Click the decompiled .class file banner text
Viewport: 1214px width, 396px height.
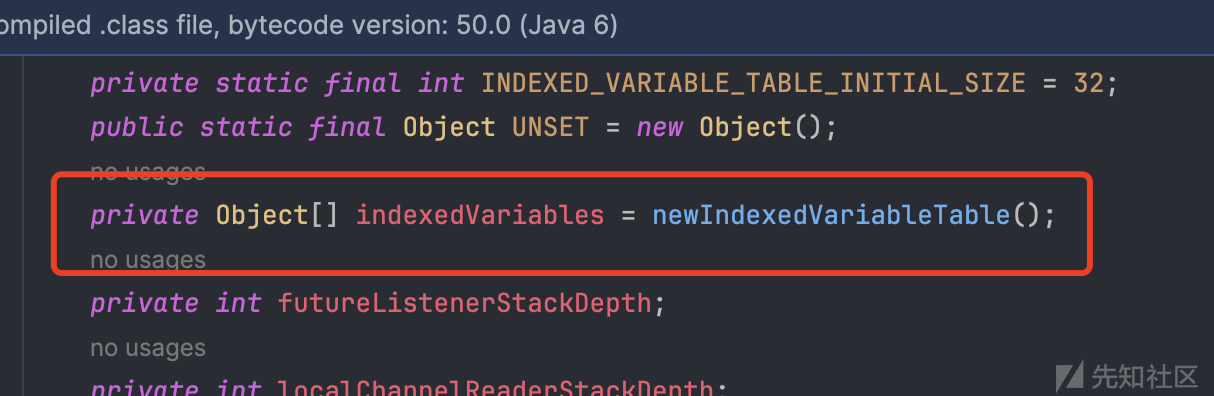pos(308,25)
